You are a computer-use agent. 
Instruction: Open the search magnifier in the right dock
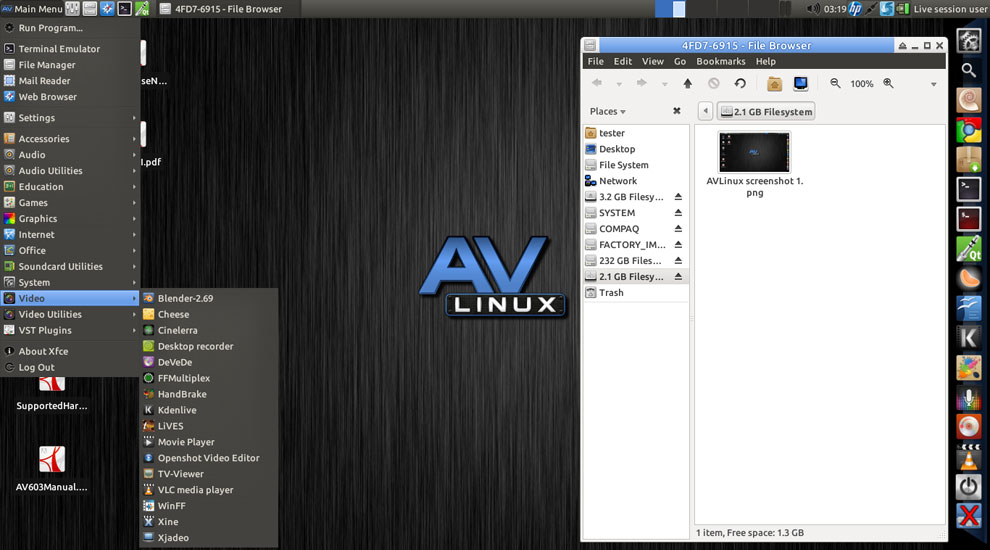pos(969,70)
